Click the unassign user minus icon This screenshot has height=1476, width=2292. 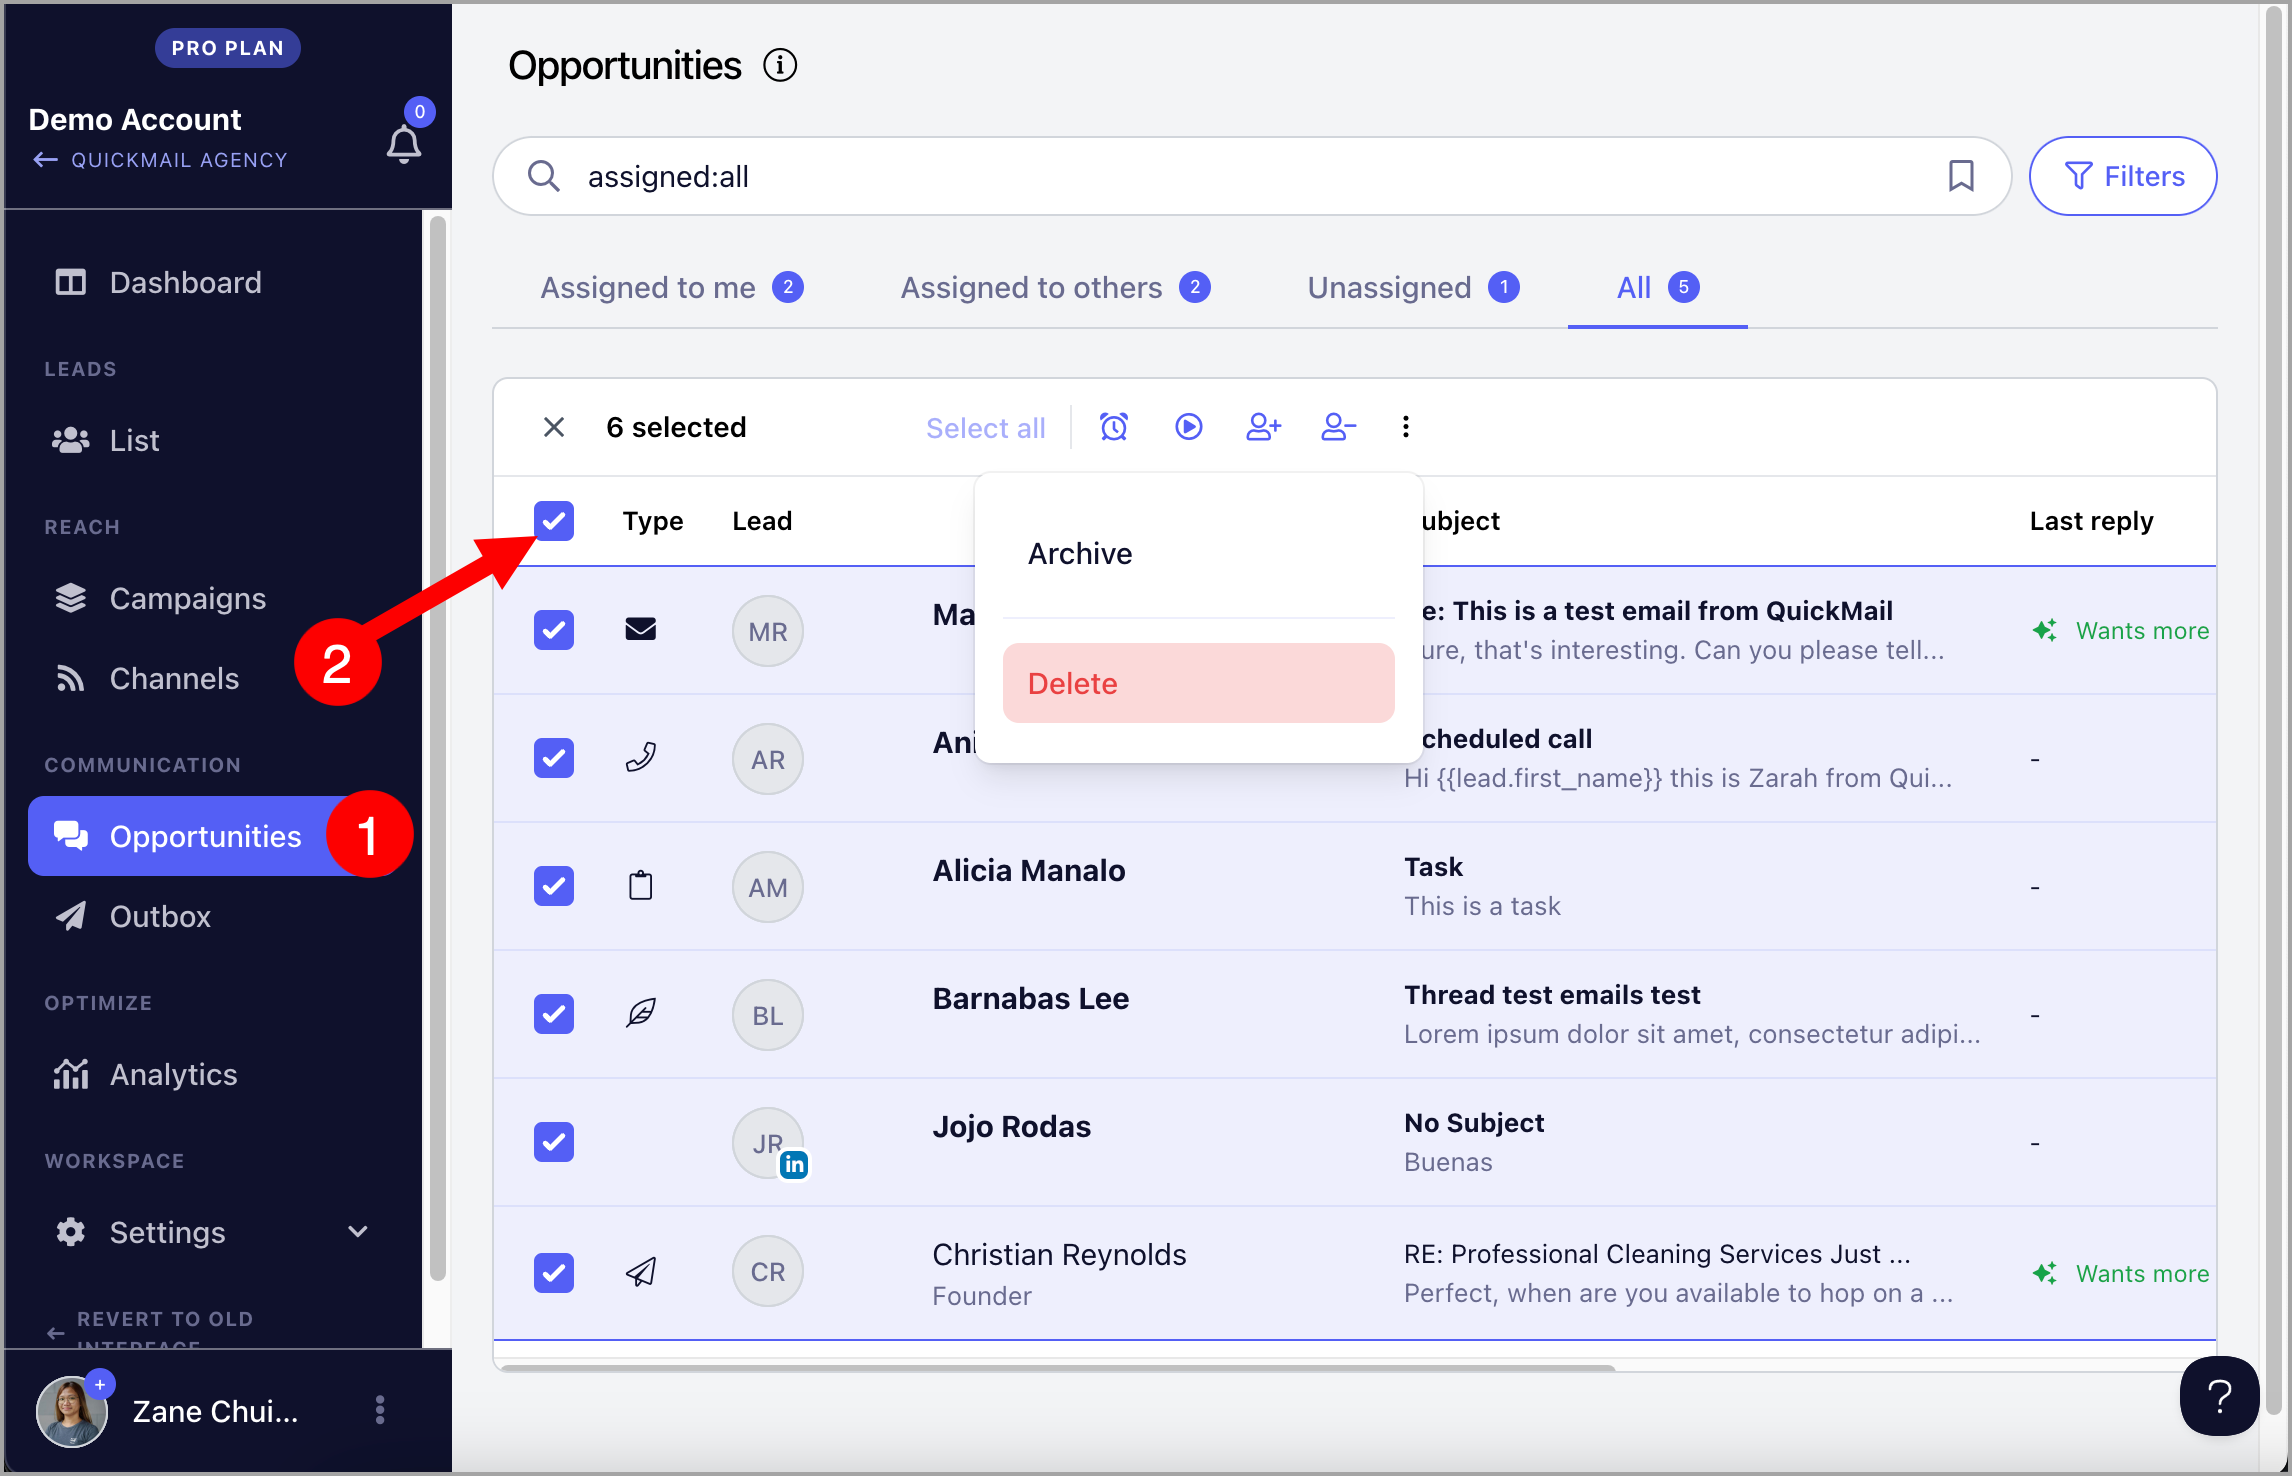click(x=1338, y=427)
